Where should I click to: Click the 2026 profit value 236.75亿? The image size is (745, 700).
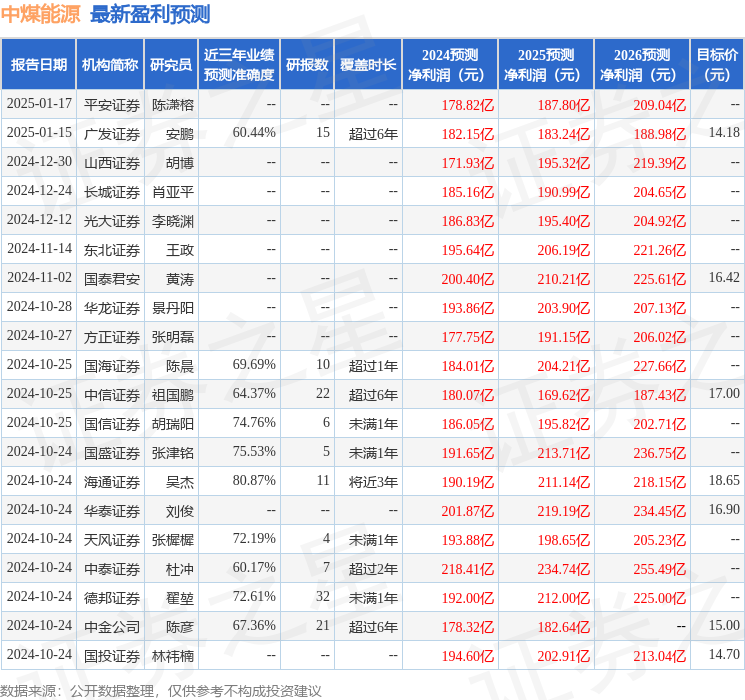[660, 453]
